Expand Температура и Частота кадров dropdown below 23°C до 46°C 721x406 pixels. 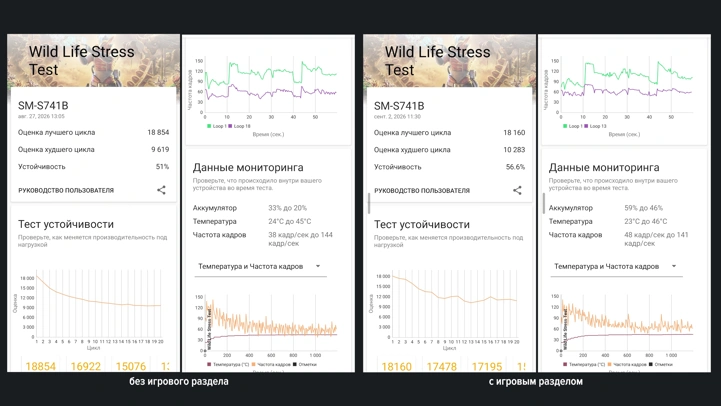tap(616, 267)
